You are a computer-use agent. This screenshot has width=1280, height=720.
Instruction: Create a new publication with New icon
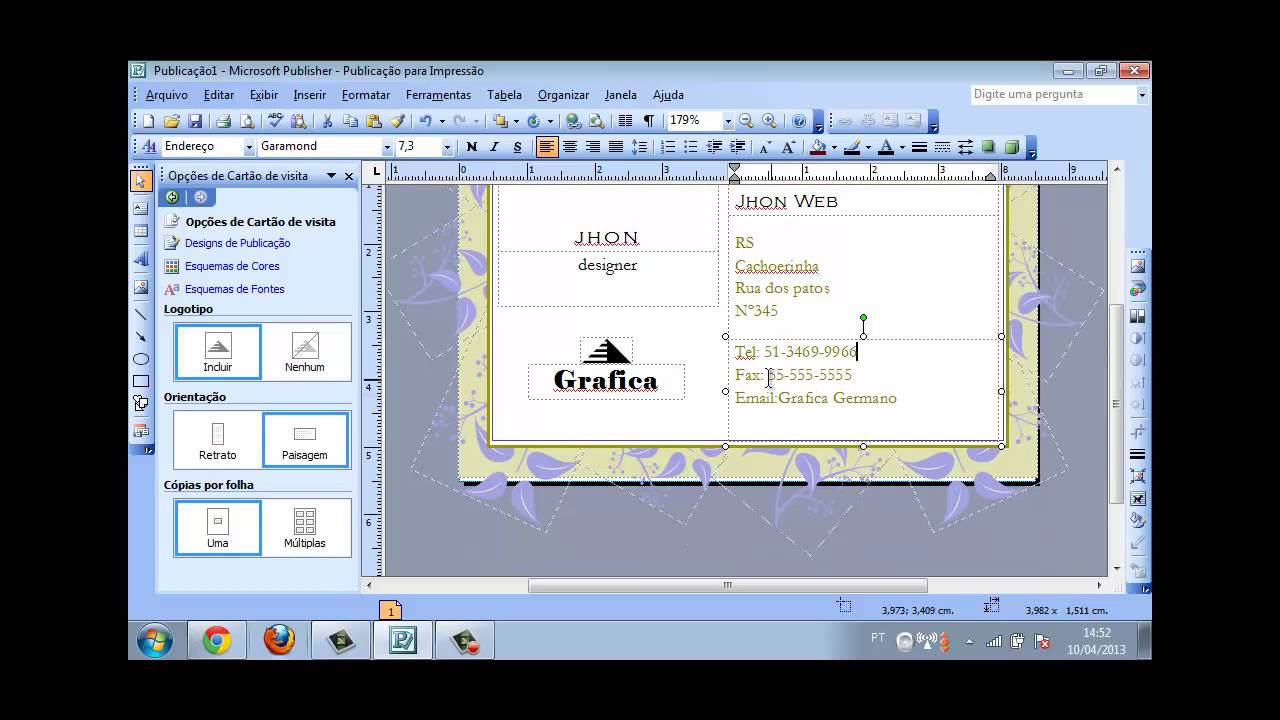[148, 121]
